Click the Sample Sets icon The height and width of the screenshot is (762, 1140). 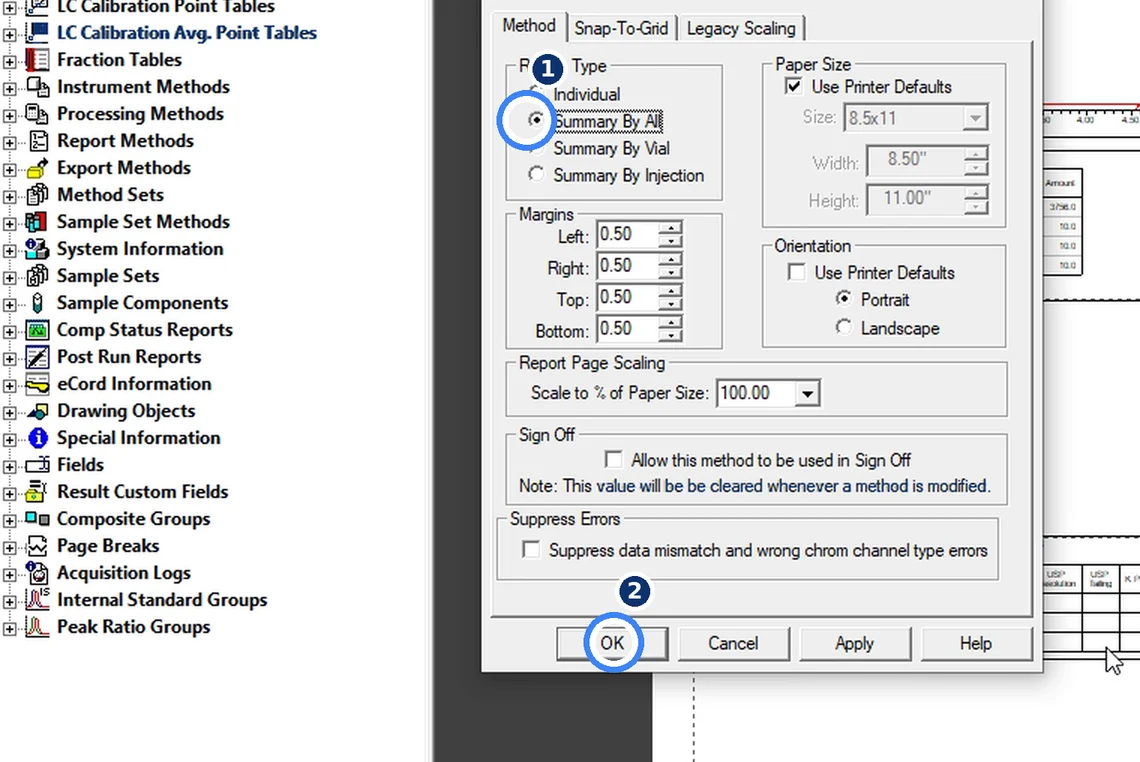(37, 276)
